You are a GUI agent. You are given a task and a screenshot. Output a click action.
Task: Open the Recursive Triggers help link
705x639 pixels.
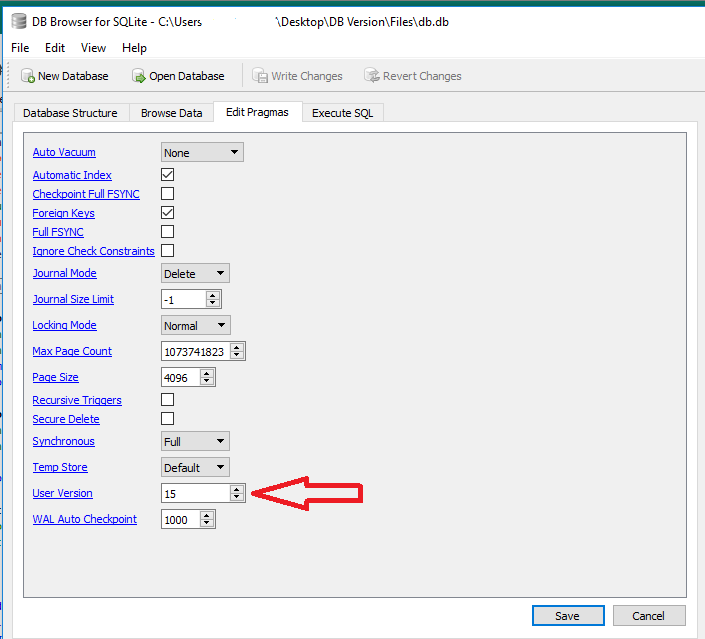click(77, 400)
